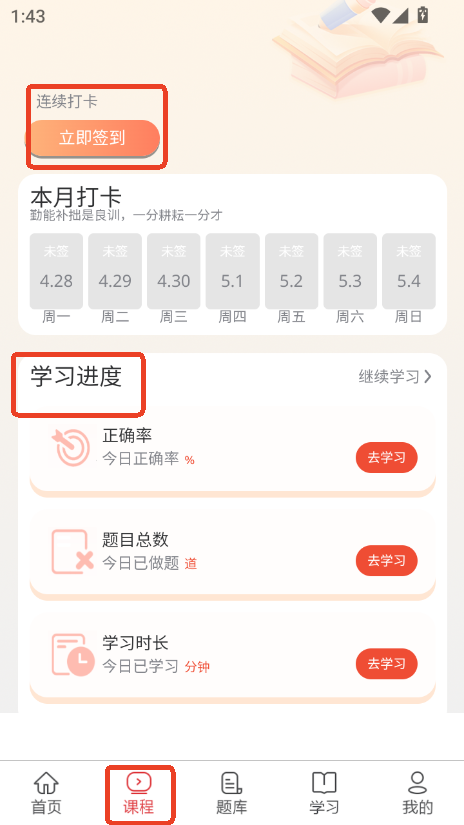
Task: Tap the 立即签到 check-in button
Action: (93, 138)
